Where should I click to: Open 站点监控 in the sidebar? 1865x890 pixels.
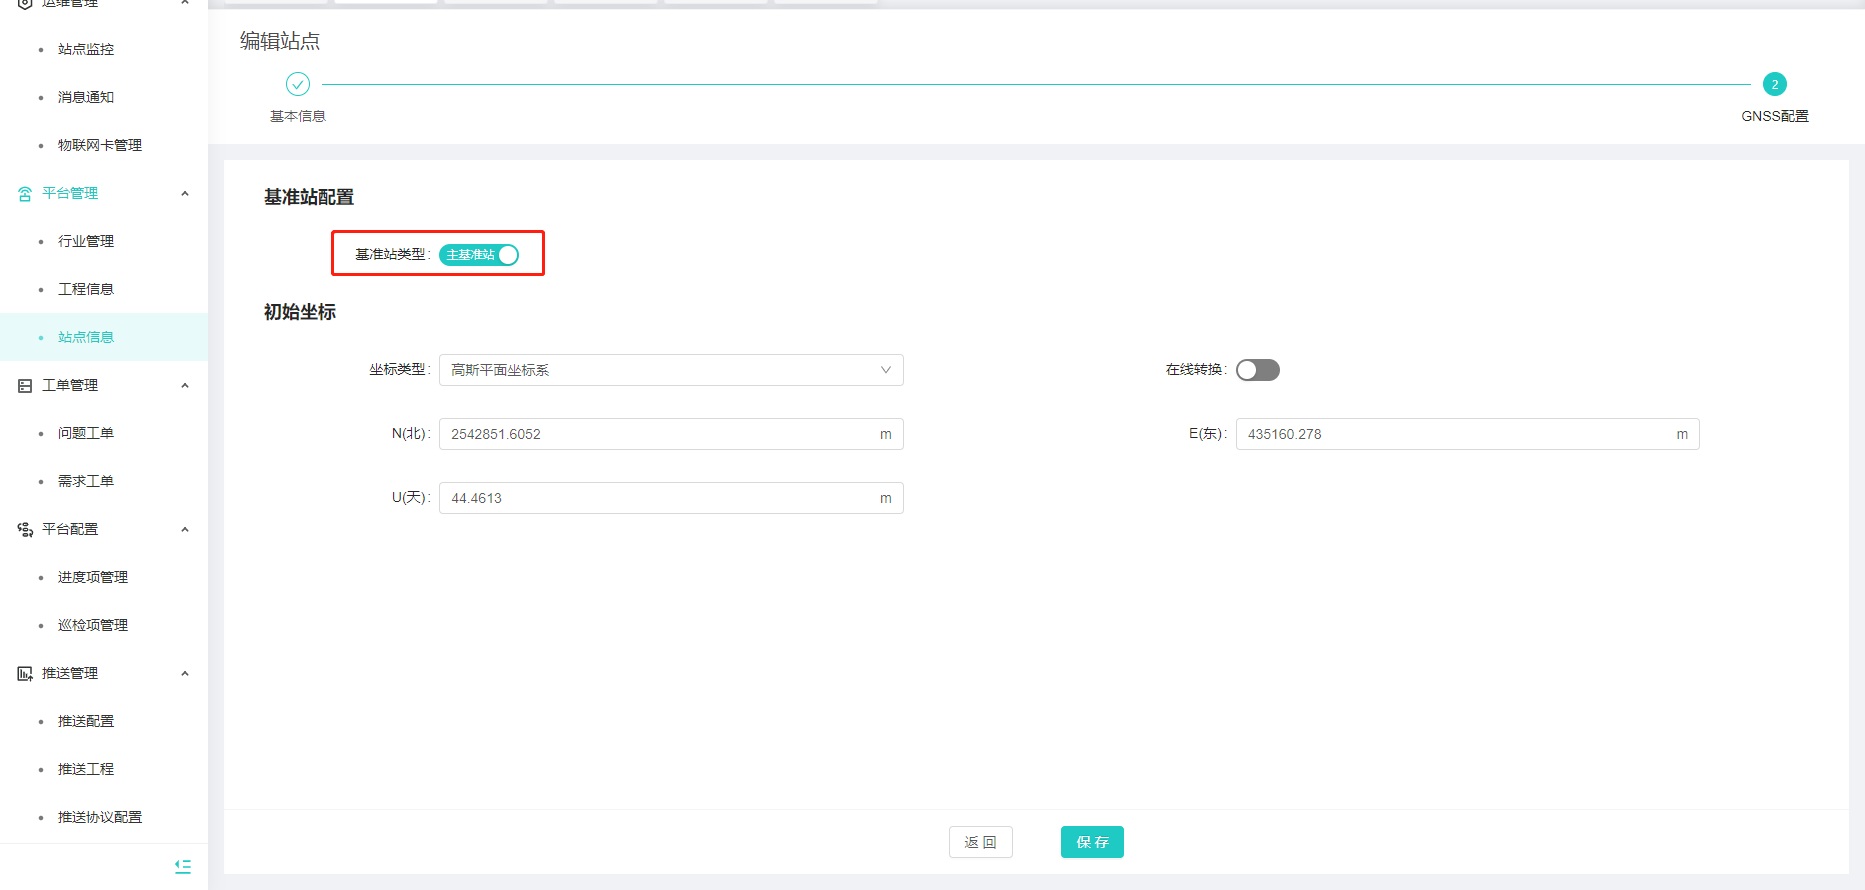tap(86, 49)
